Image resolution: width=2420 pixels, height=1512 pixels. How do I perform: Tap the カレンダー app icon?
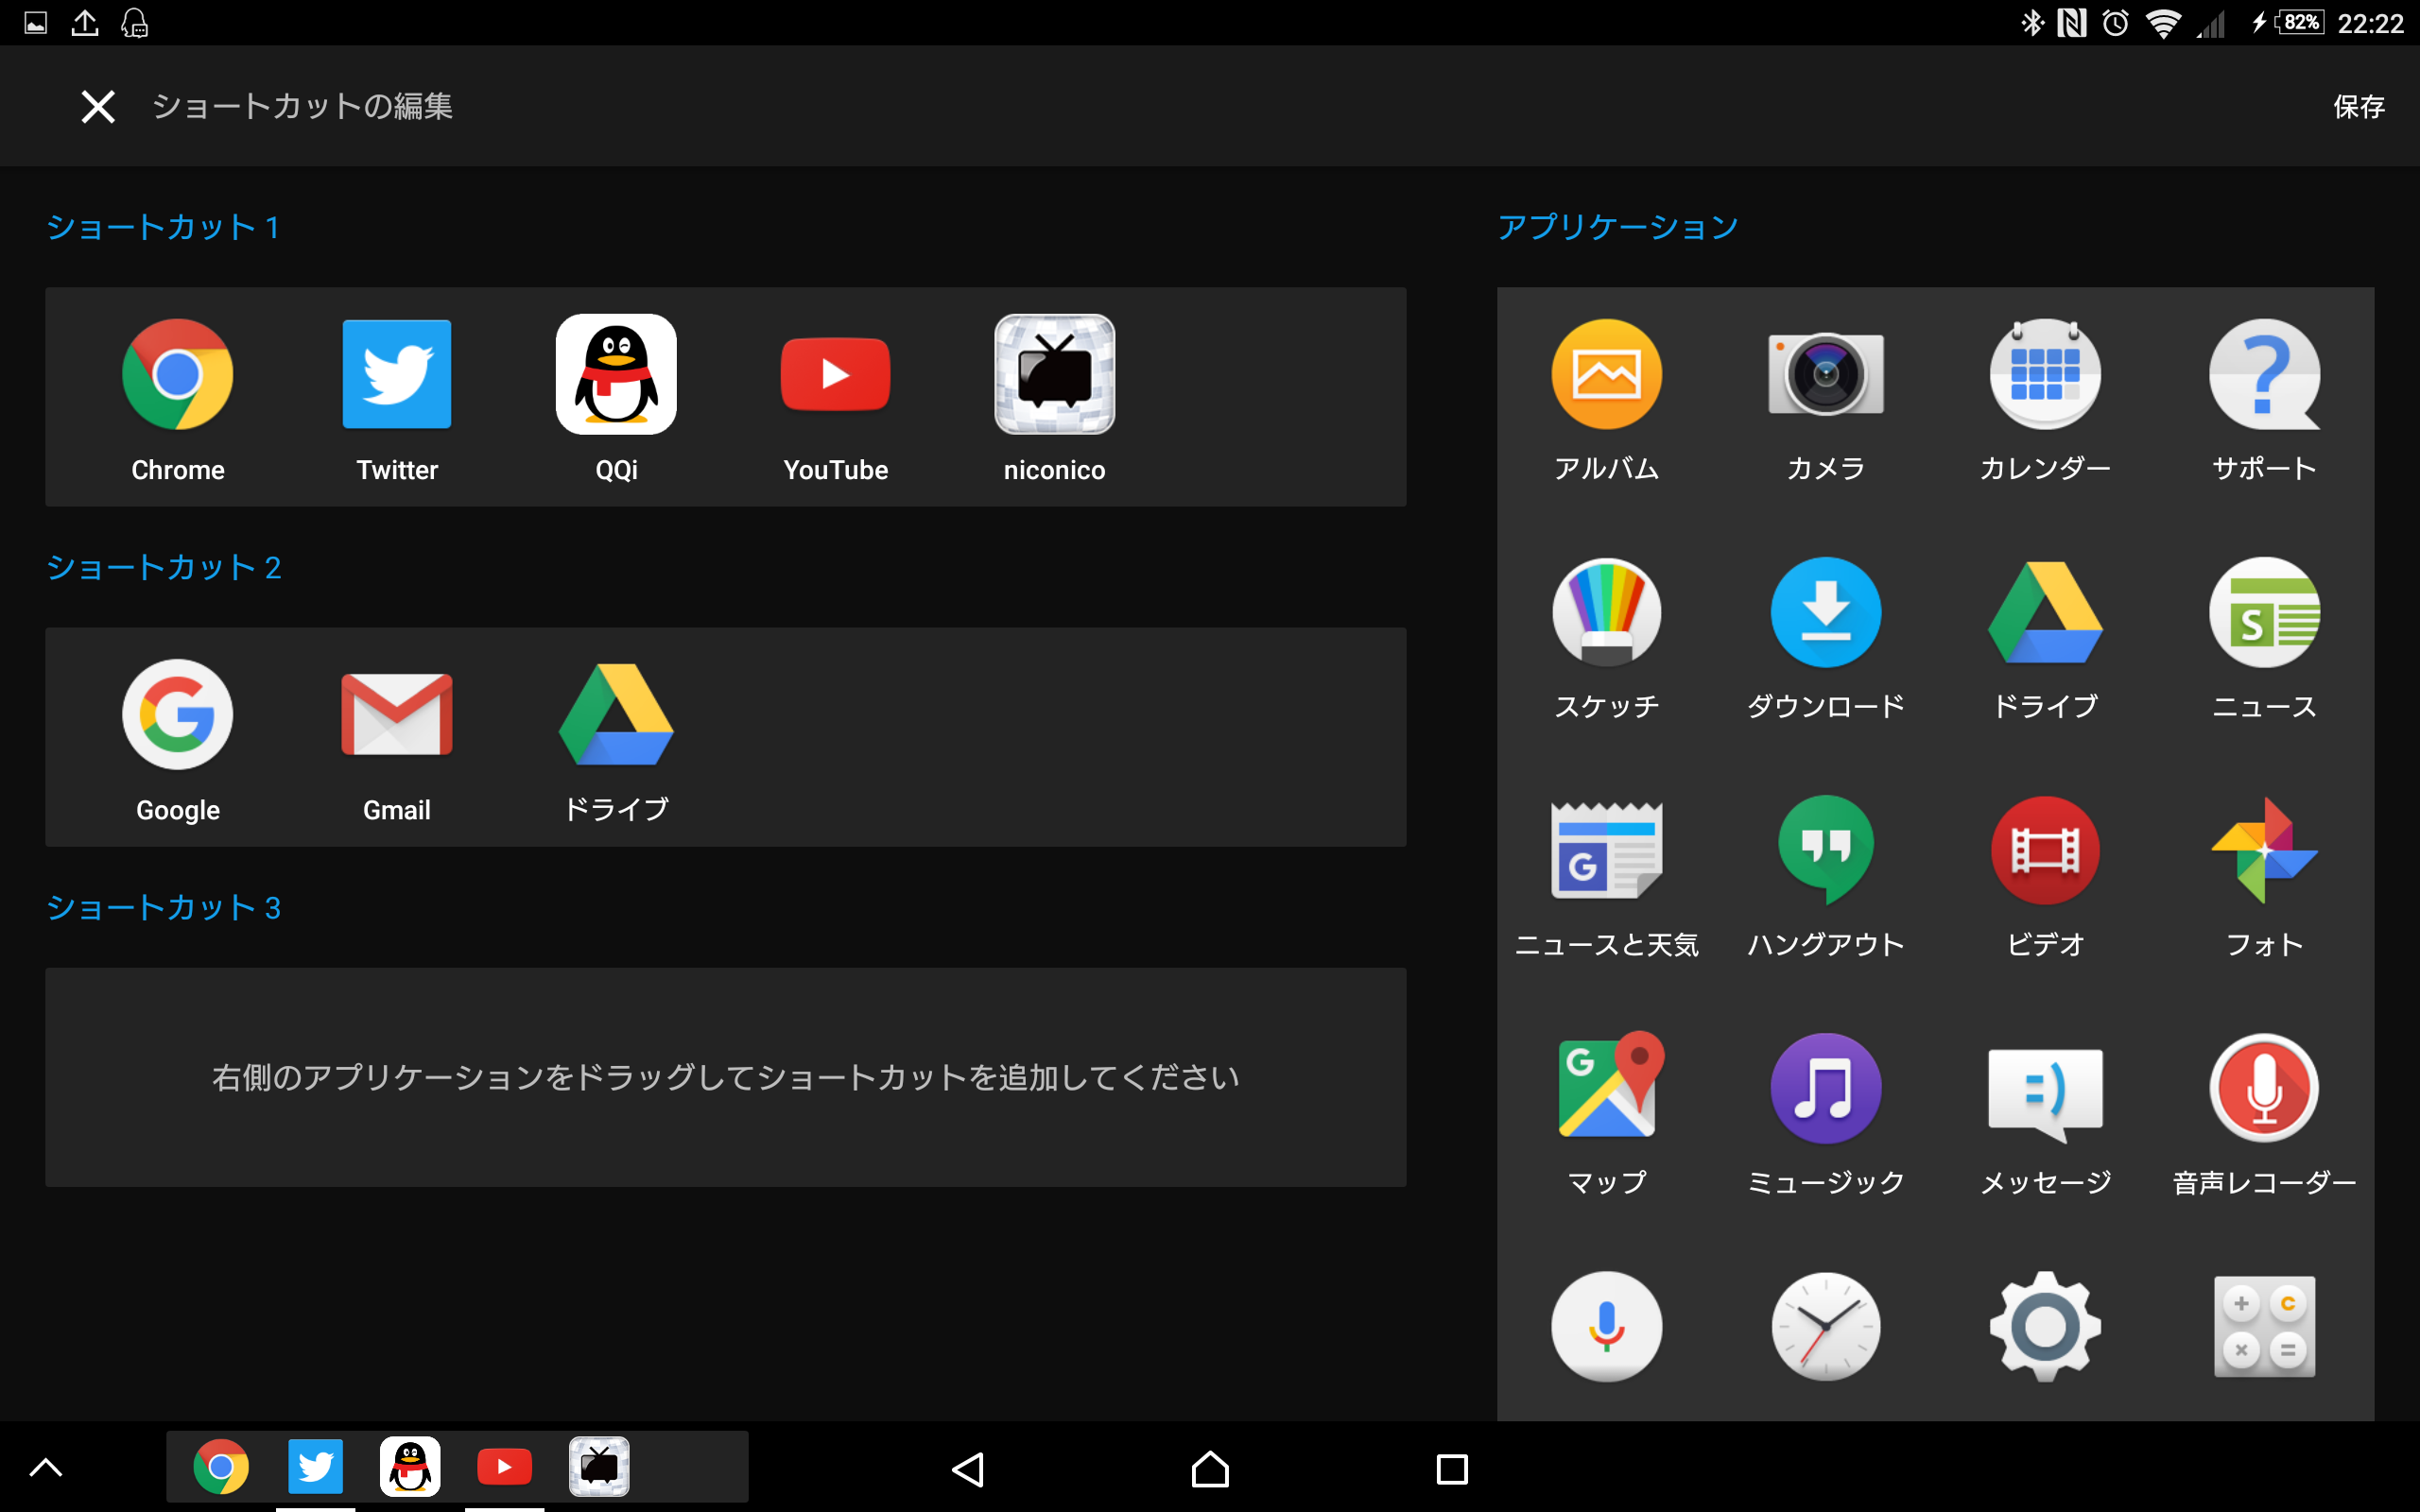(2045, 375)
